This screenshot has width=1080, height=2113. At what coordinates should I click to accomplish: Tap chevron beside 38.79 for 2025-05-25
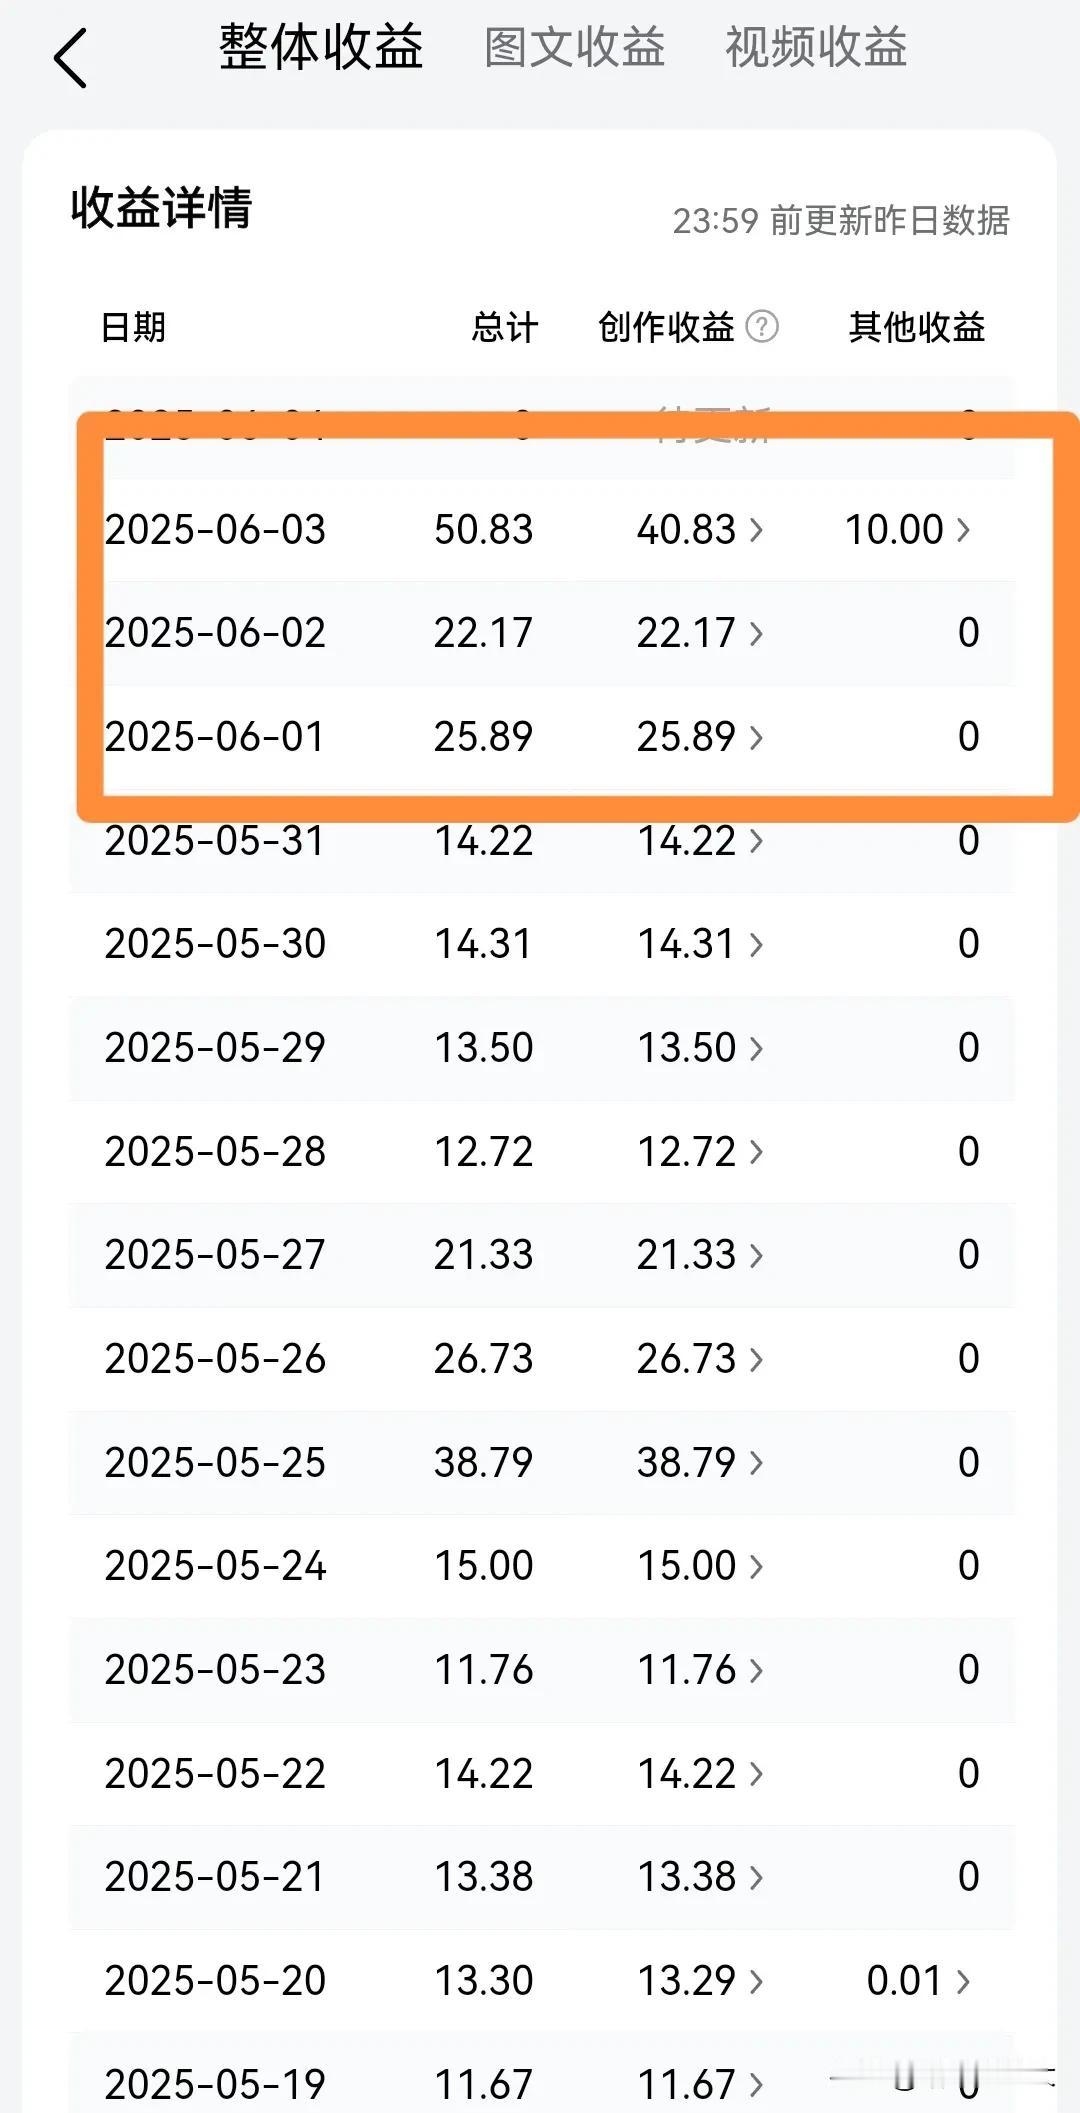(756, 1463)
